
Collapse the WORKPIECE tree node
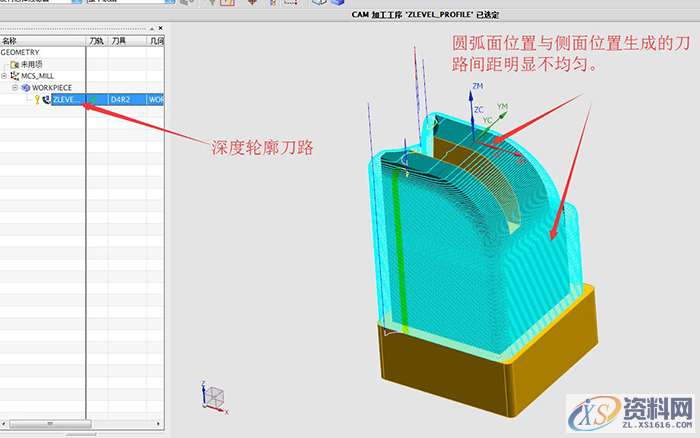[x=15, y=88]
